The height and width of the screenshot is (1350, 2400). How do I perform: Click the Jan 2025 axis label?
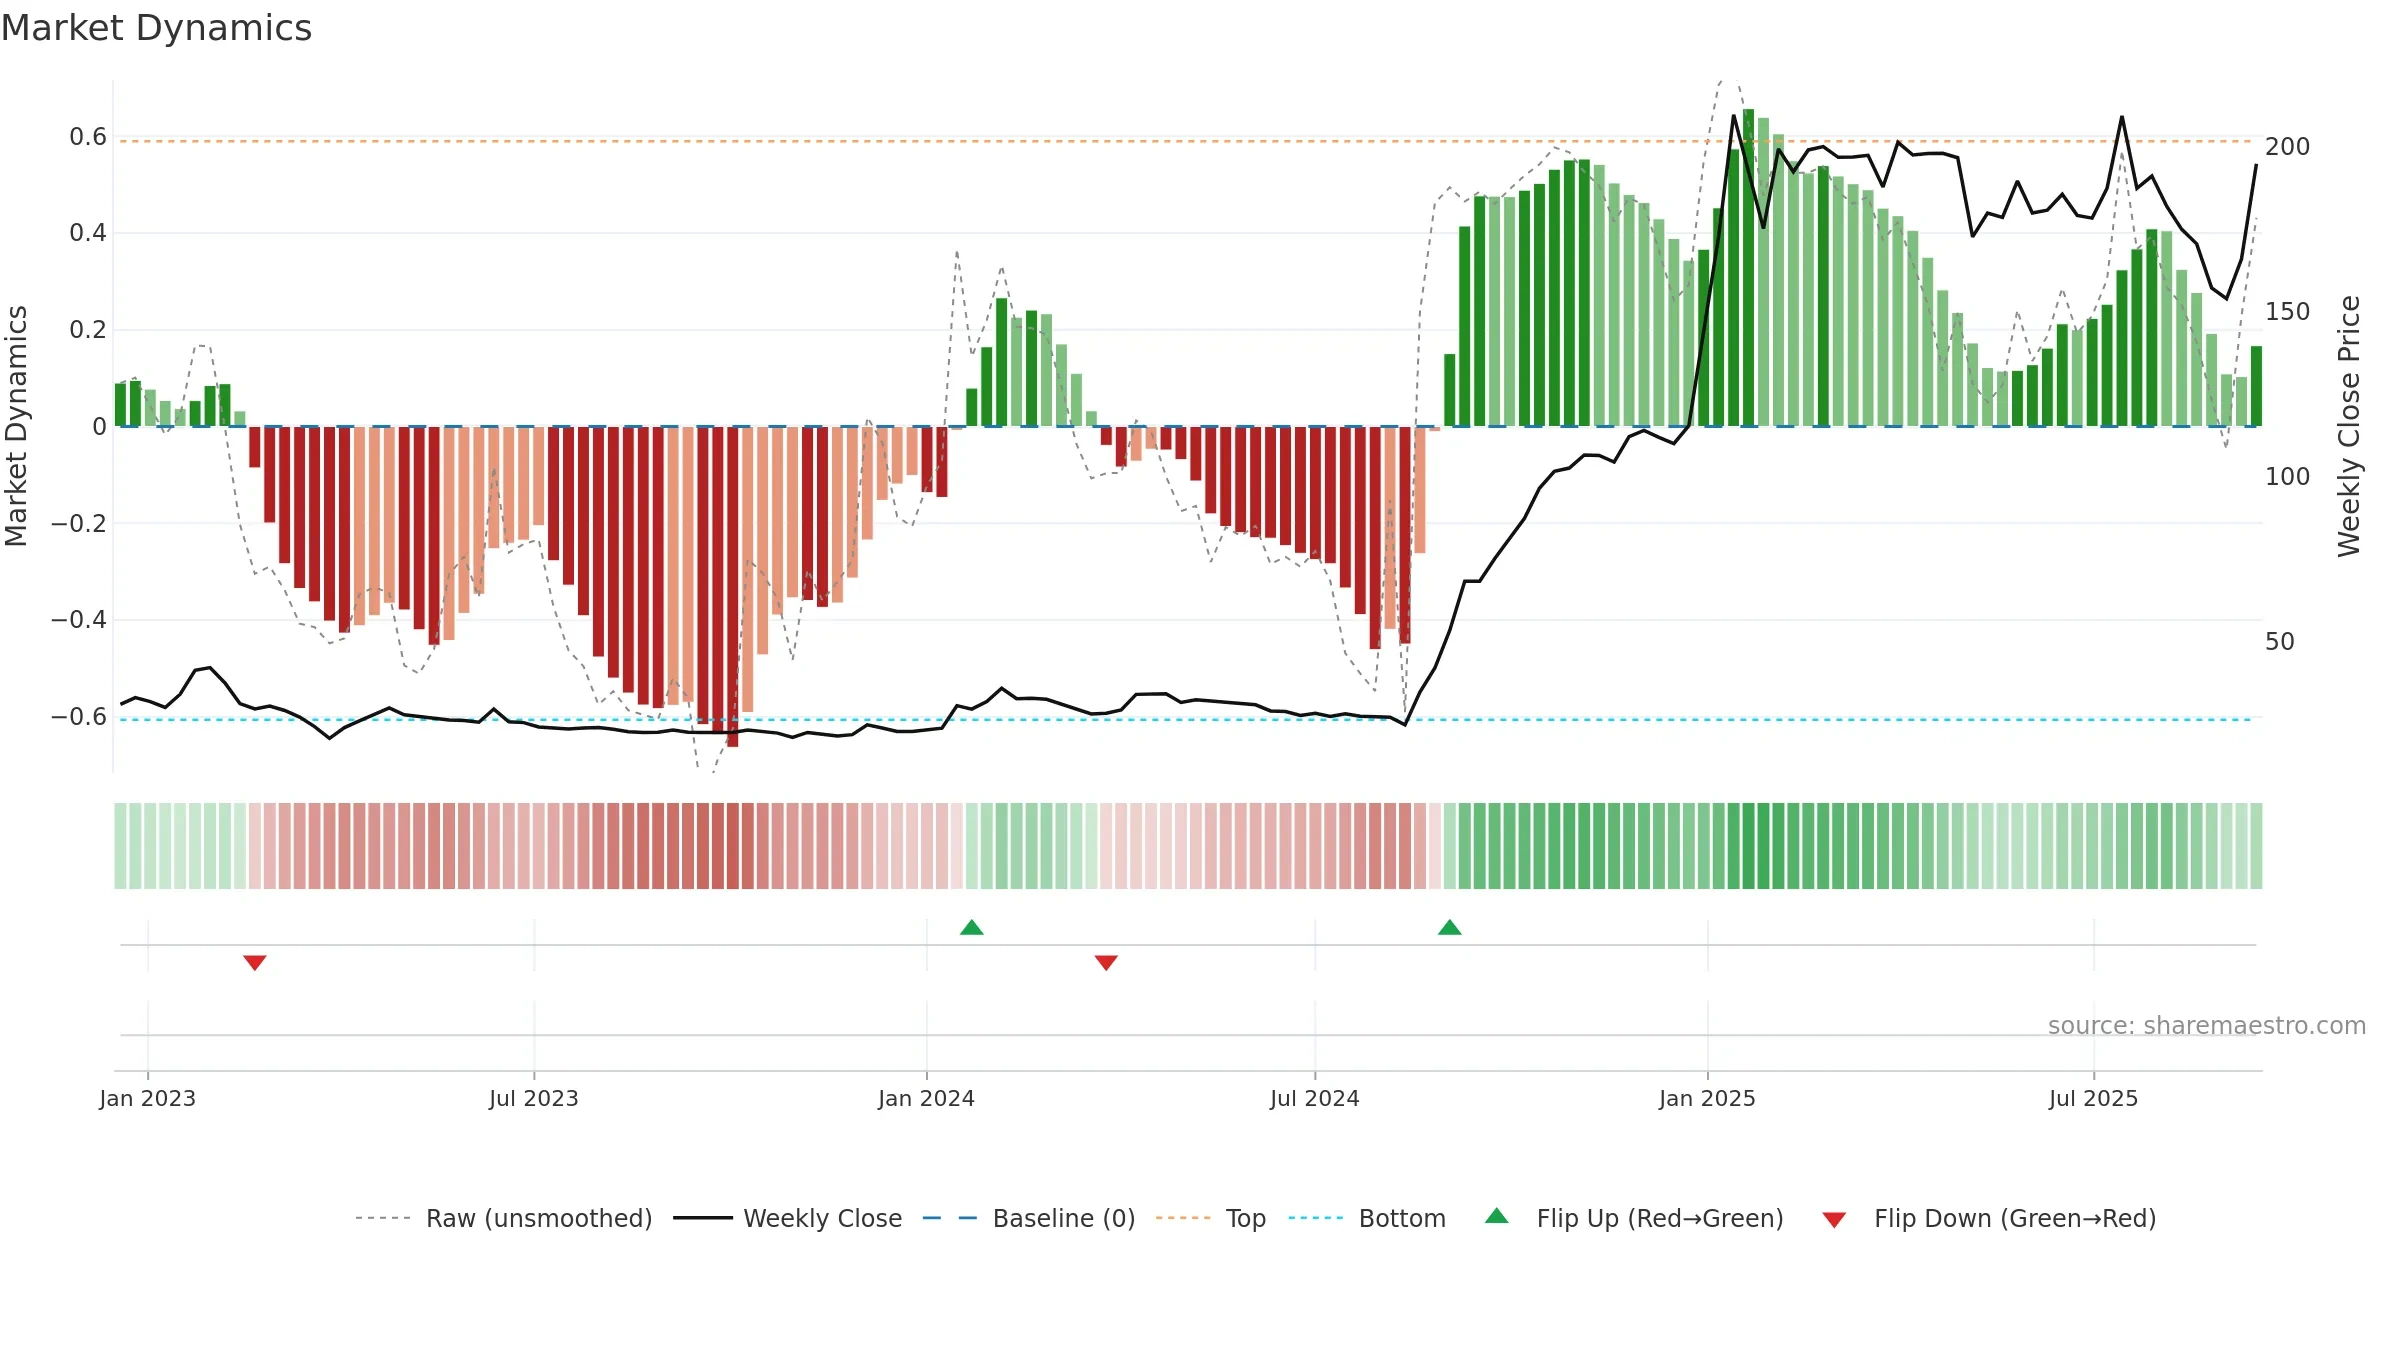pyautogui.click(x=1708, y=1098)
